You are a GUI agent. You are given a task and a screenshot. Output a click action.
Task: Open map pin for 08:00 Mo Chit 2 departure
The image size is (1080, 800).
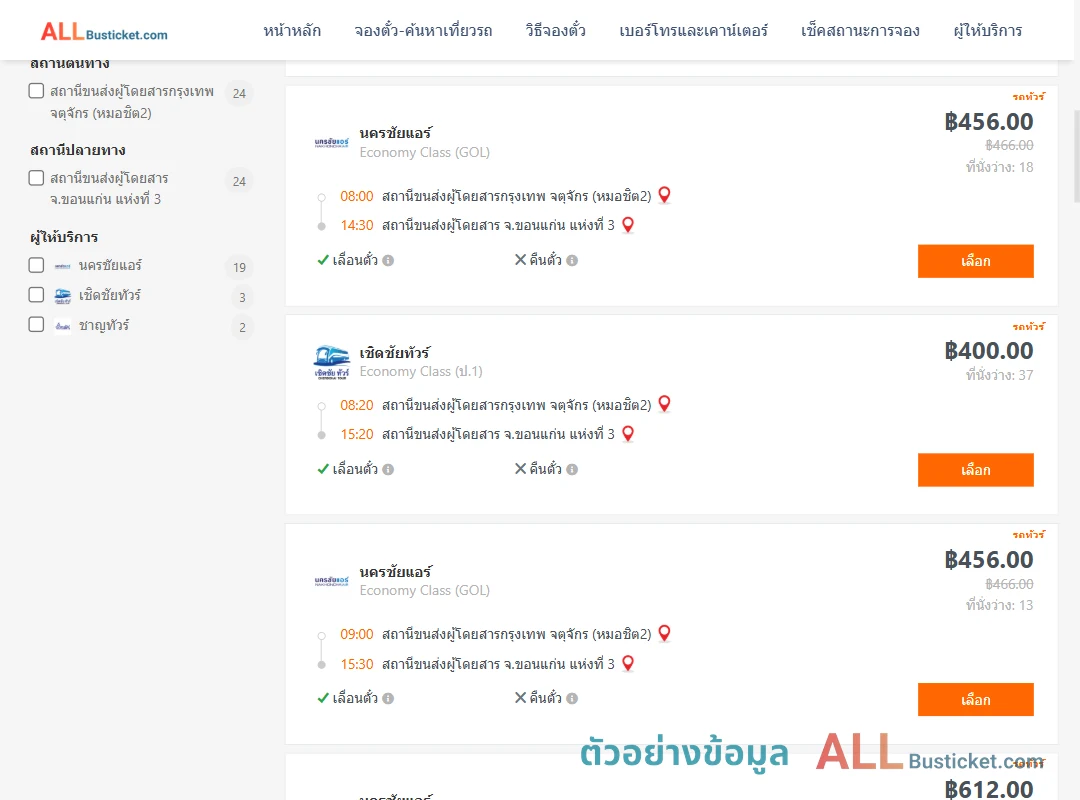(664, 196)
